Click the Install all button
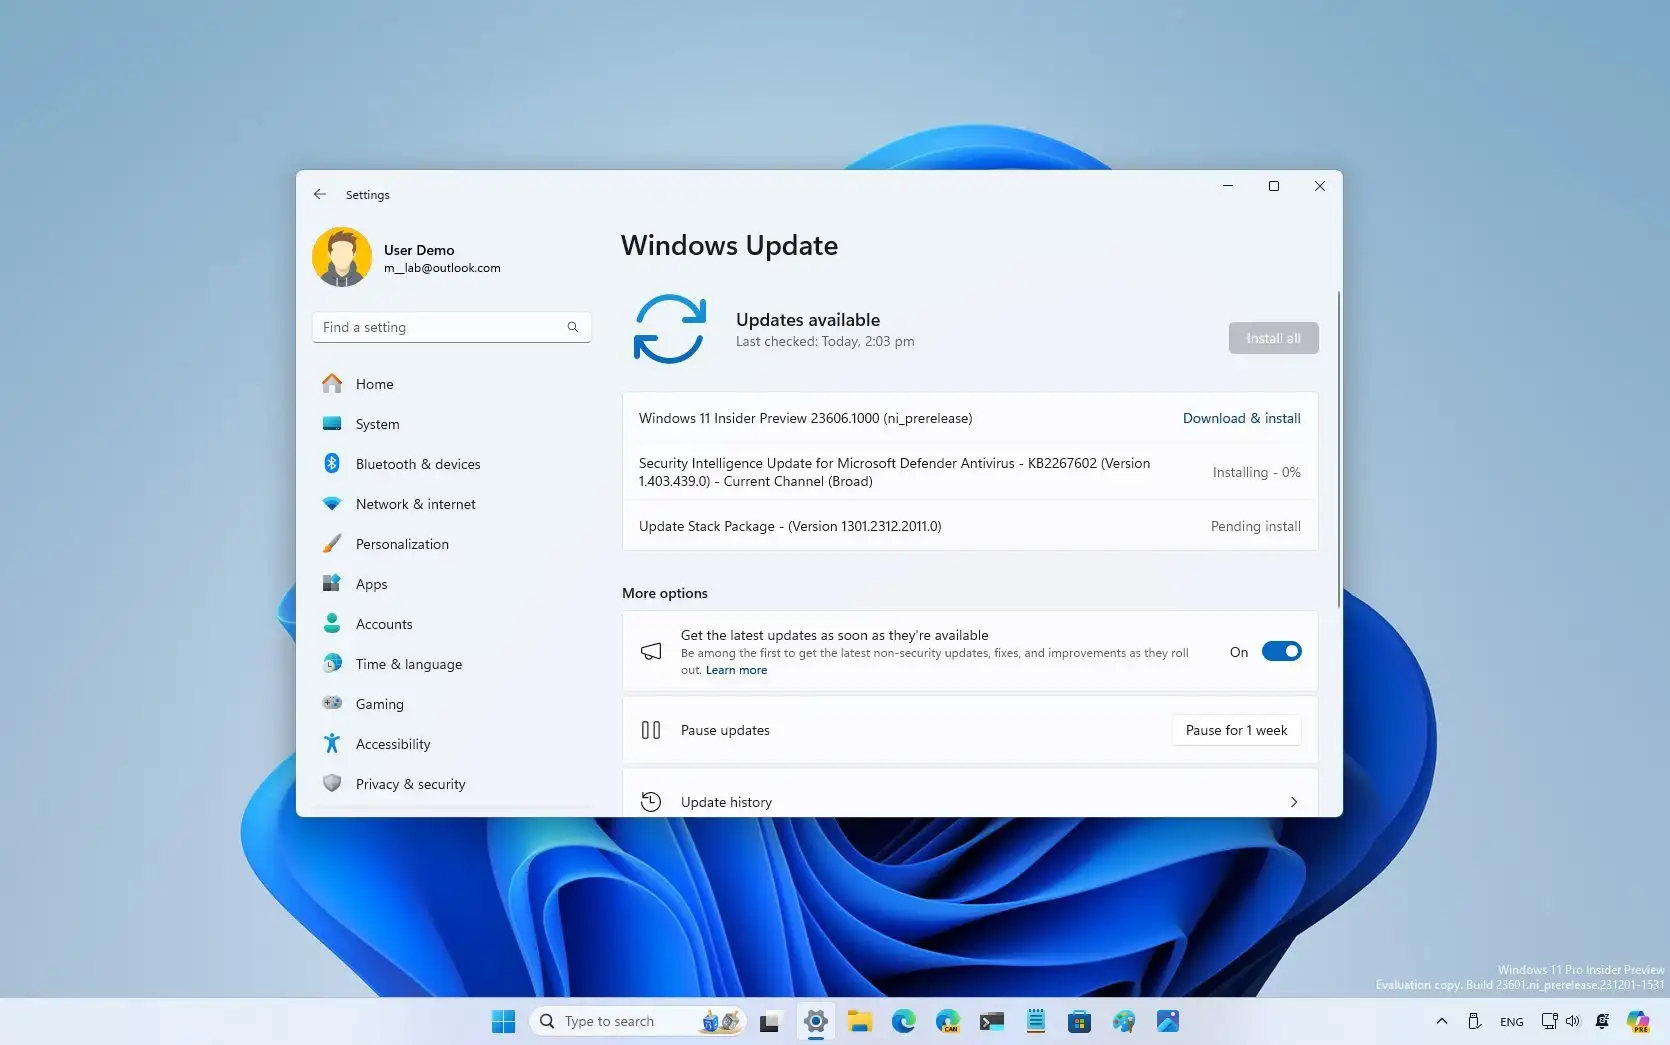The image size is (1670, 1045). pos(1272,338)
